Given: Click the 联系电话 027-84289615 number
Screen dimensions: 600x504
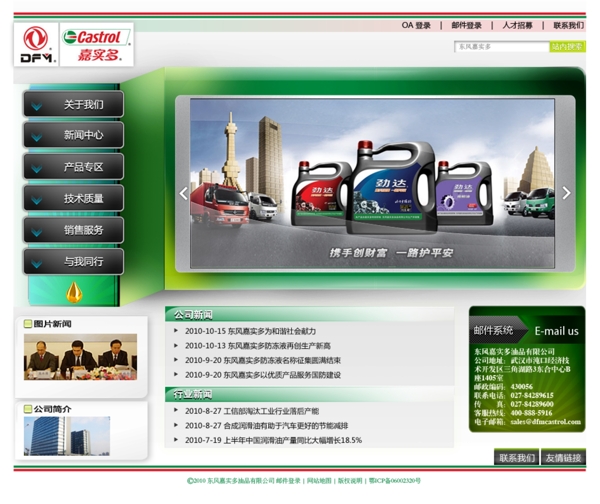Looking at the screenshot, I should [532, 395].
